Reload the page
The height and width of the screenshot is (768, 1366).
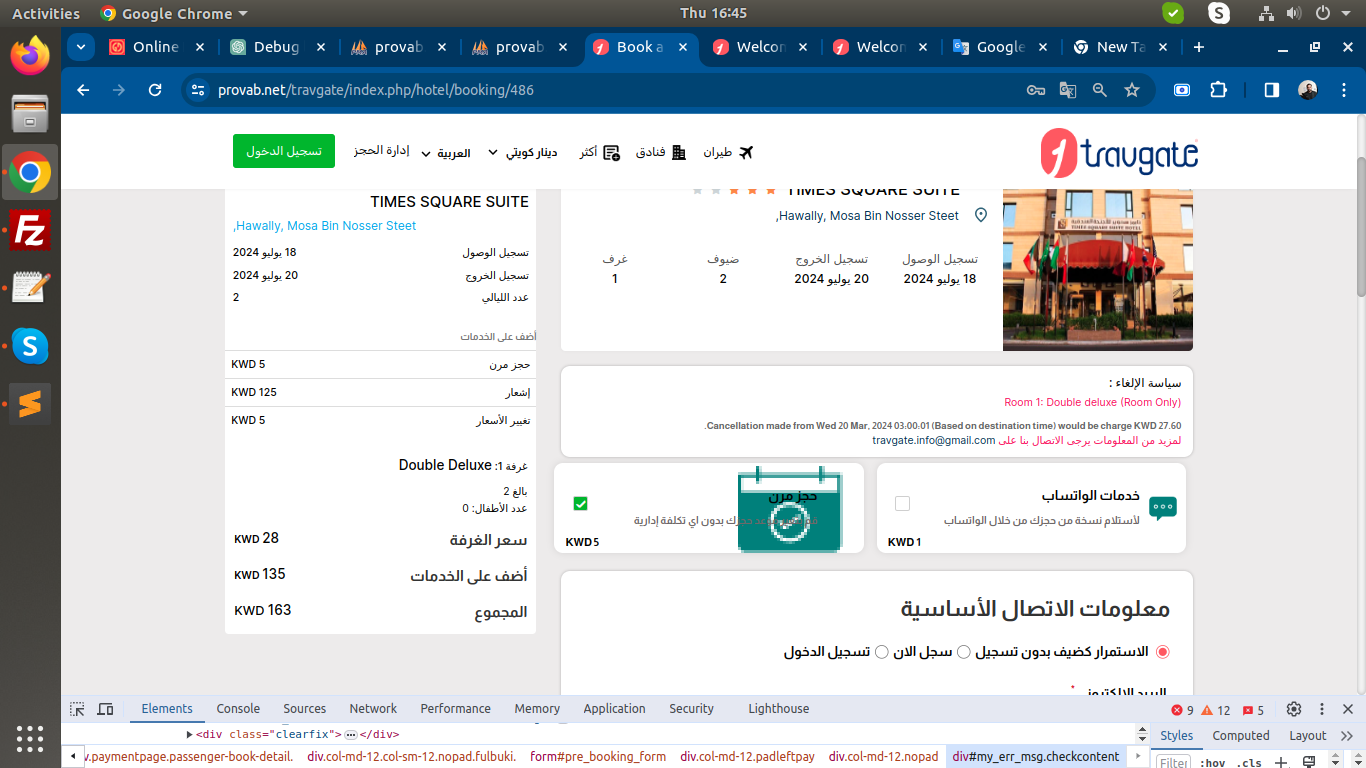[x=155, y=90]
